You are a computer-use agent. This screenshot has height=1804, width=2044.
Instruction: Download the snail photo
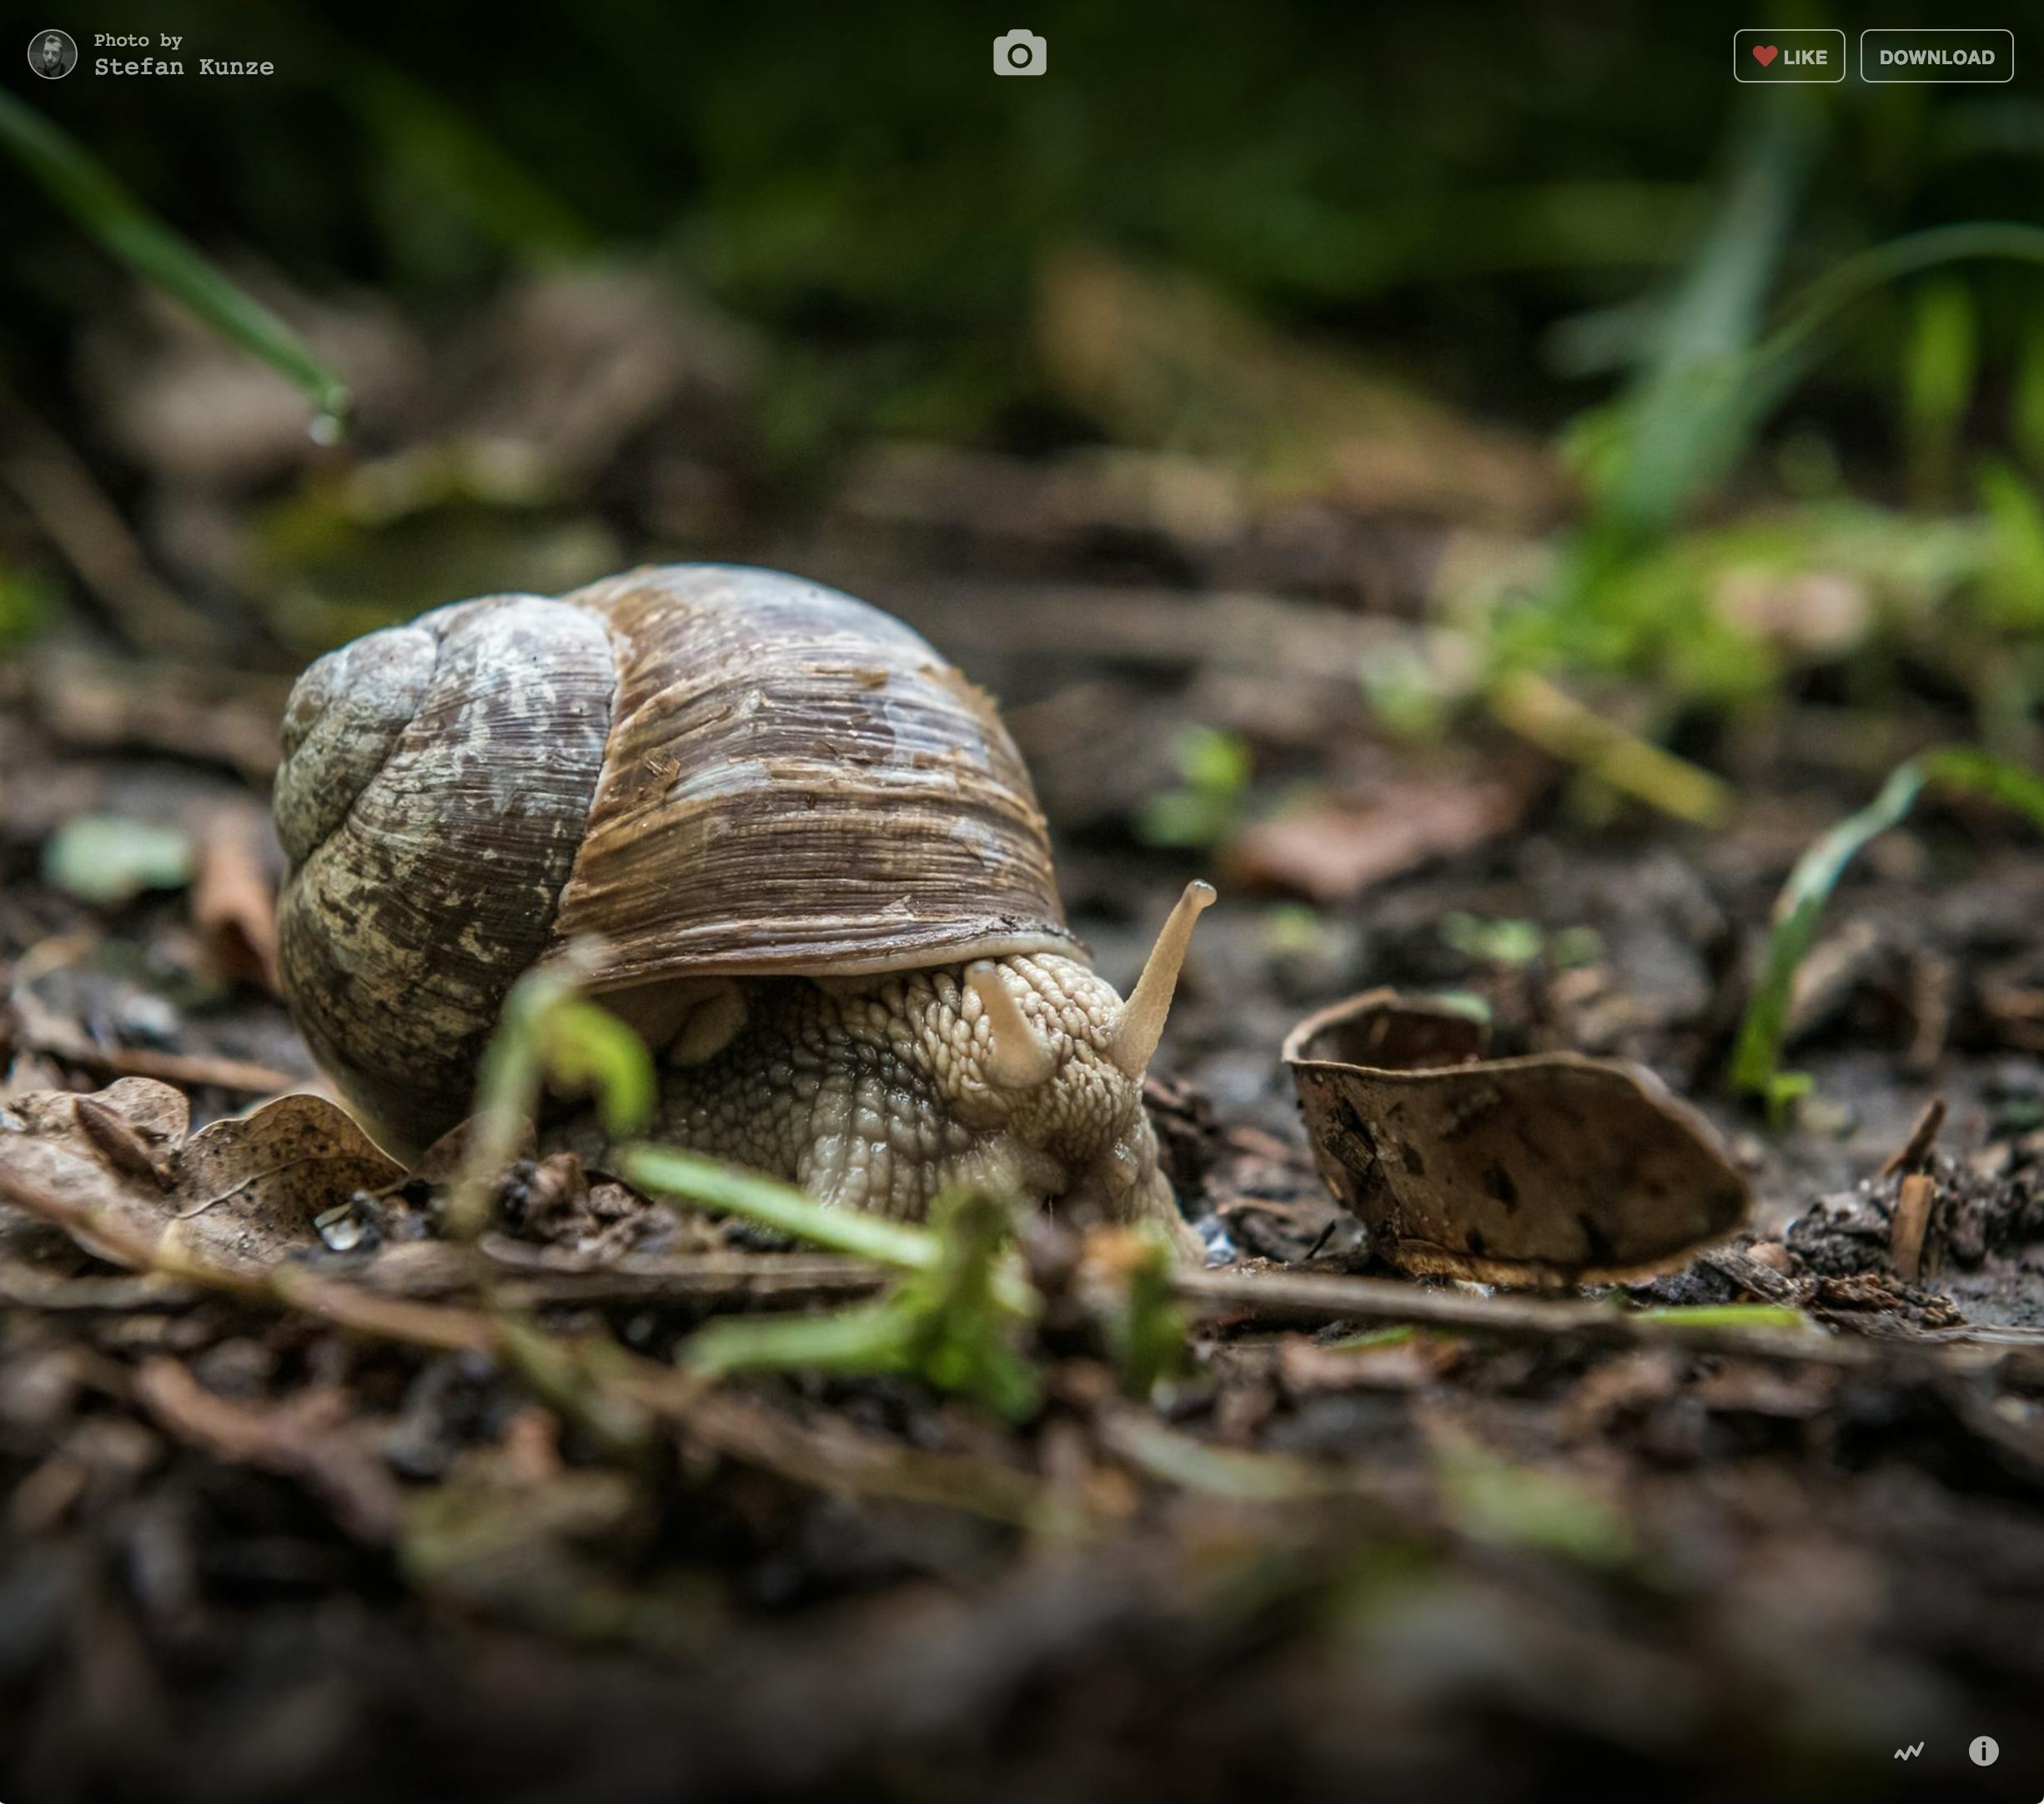[1936, 57]
